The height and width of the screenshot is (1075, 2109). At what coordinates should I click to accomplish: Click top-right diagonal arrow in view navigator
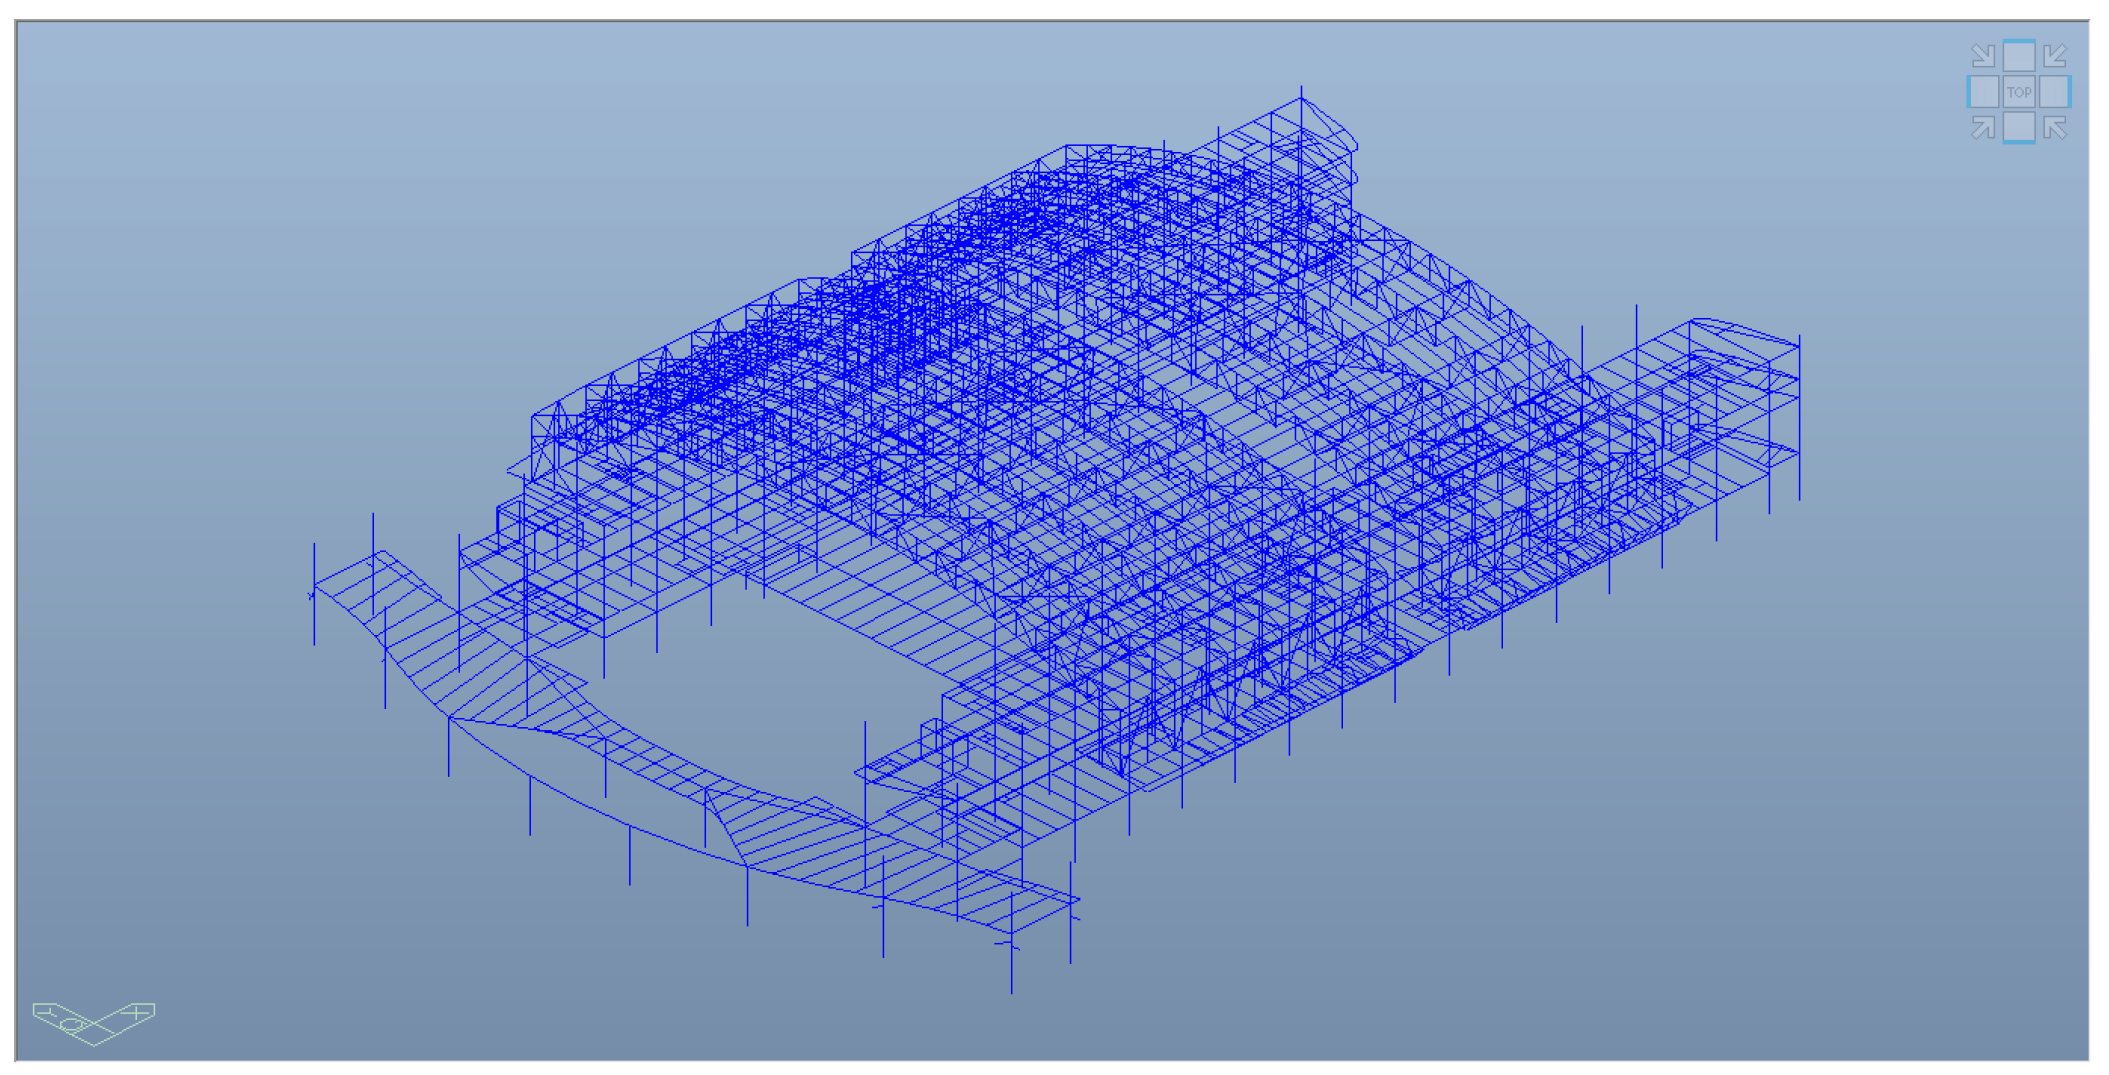pyautogui.click(x=2054, y=56)
